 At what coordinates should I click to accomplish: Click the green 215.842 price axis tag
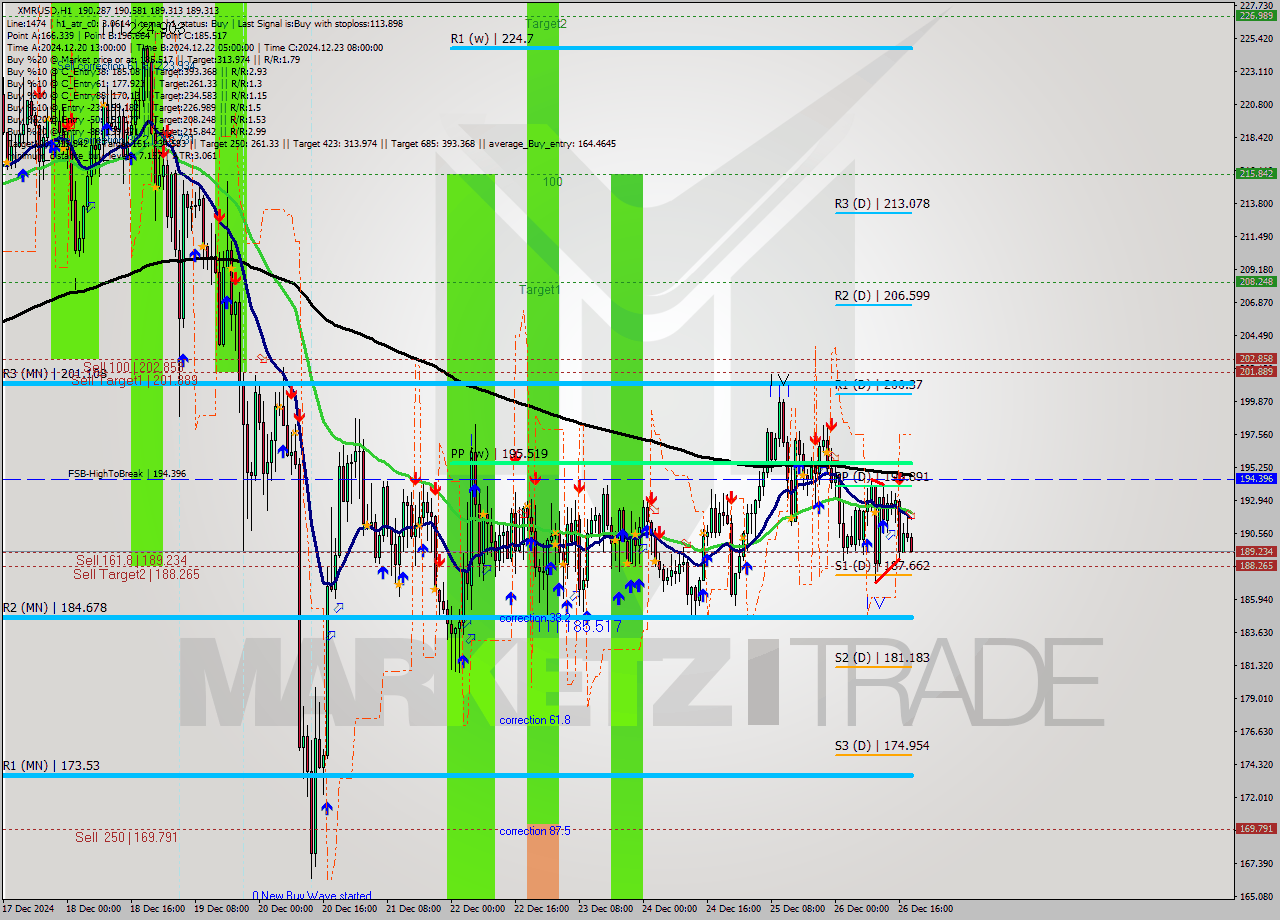1255,173
